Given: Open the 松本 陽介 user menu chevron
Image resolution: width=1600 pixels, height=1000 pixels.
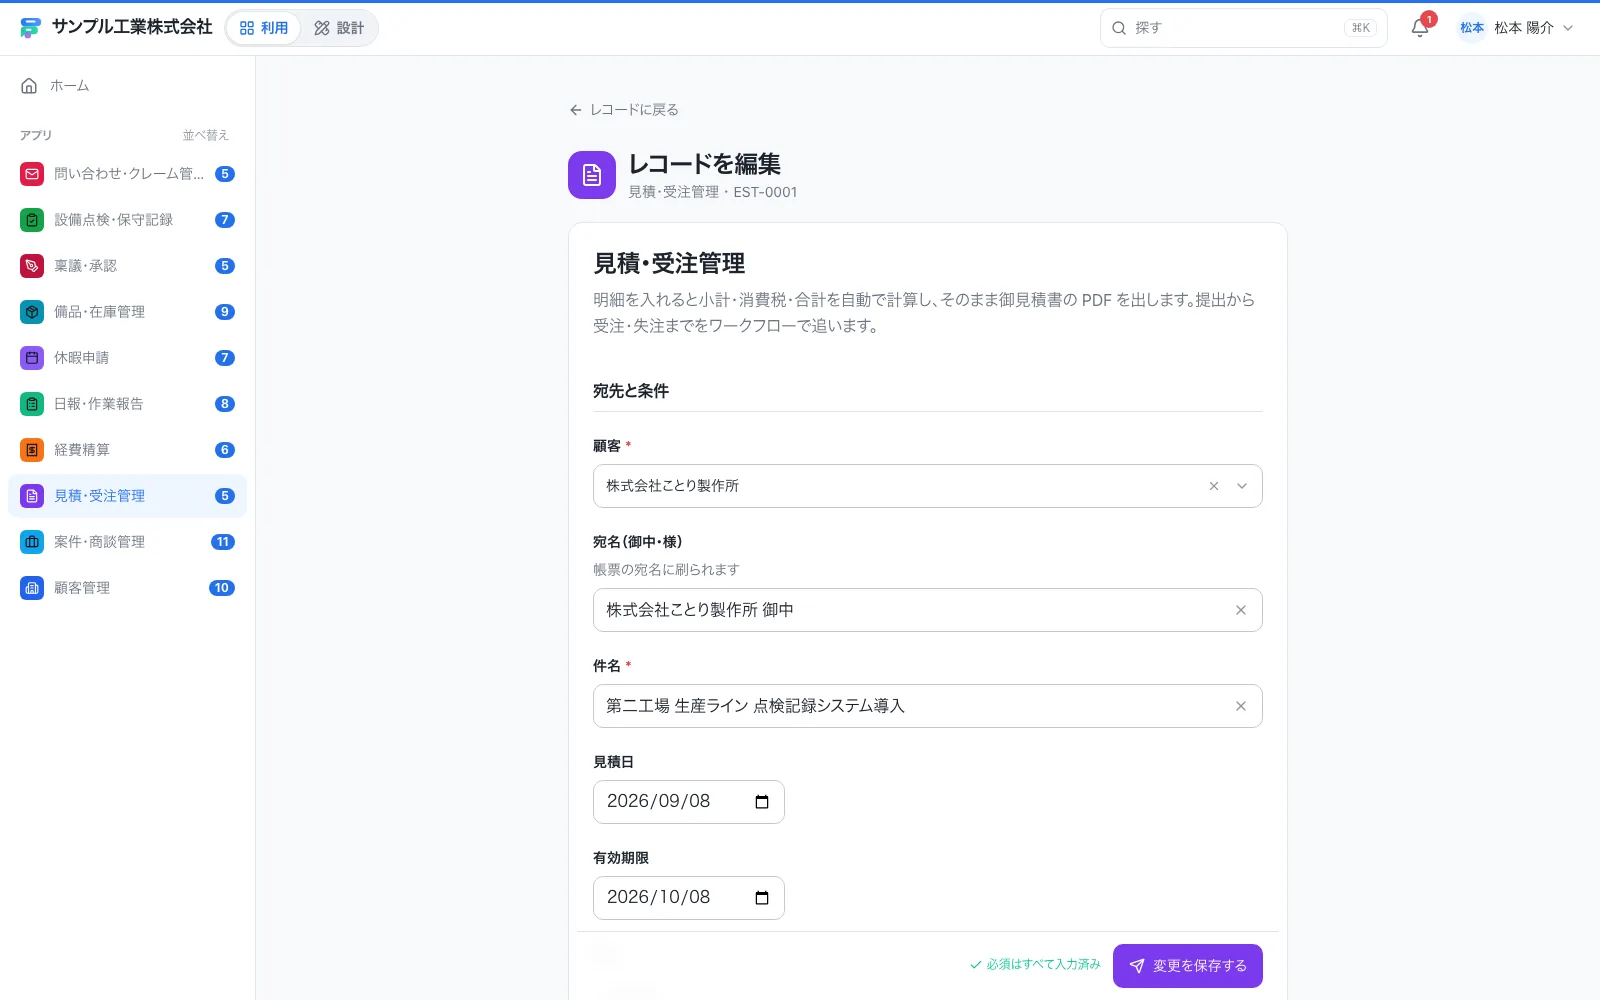Looking at the screenshot, I should coord(1568,28).
